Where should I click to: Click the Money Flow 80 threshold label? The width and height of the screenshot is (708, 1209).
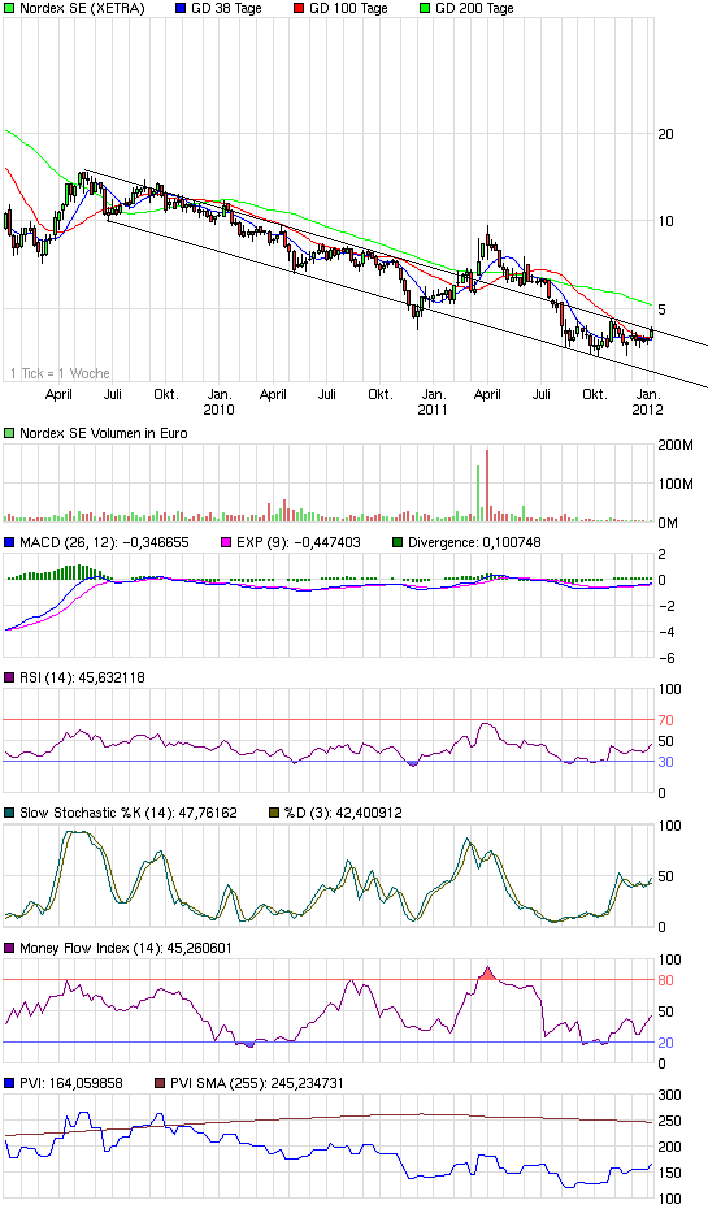click(x=666, y=980)
